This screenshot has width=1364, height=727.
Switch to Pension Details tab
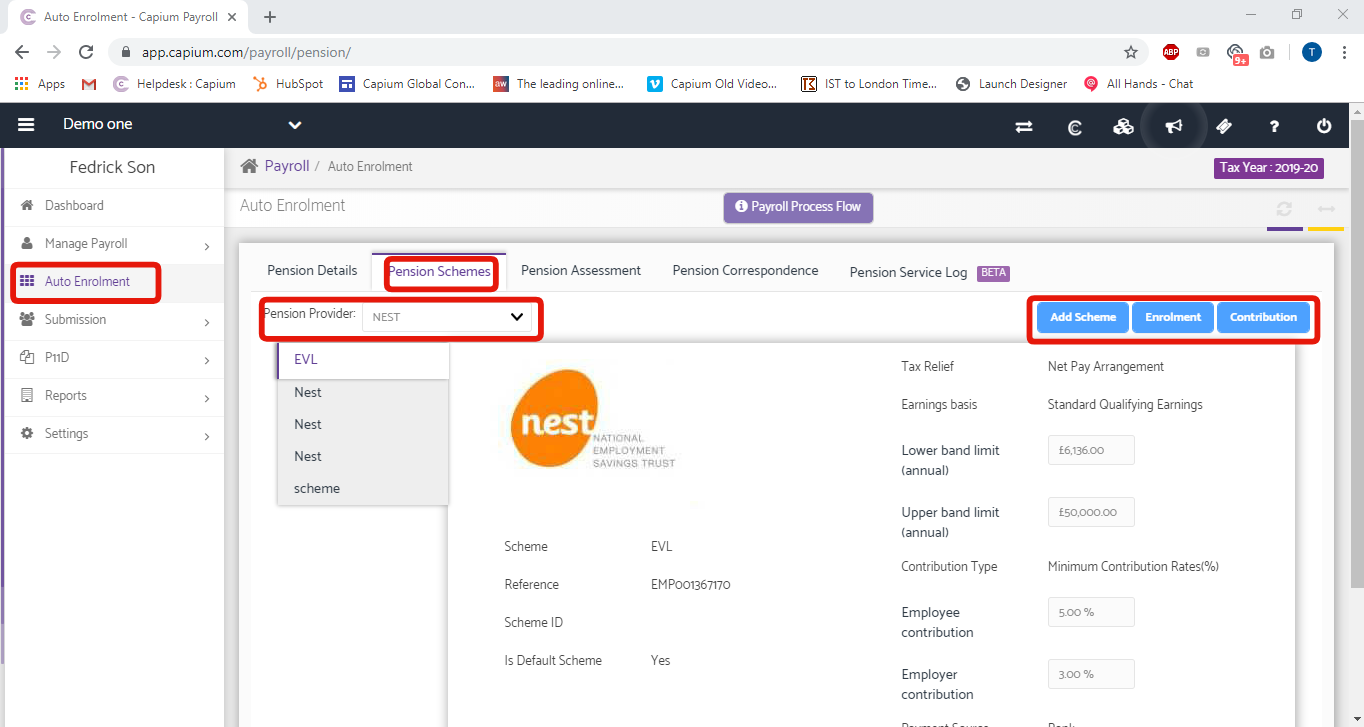[312, 271]
